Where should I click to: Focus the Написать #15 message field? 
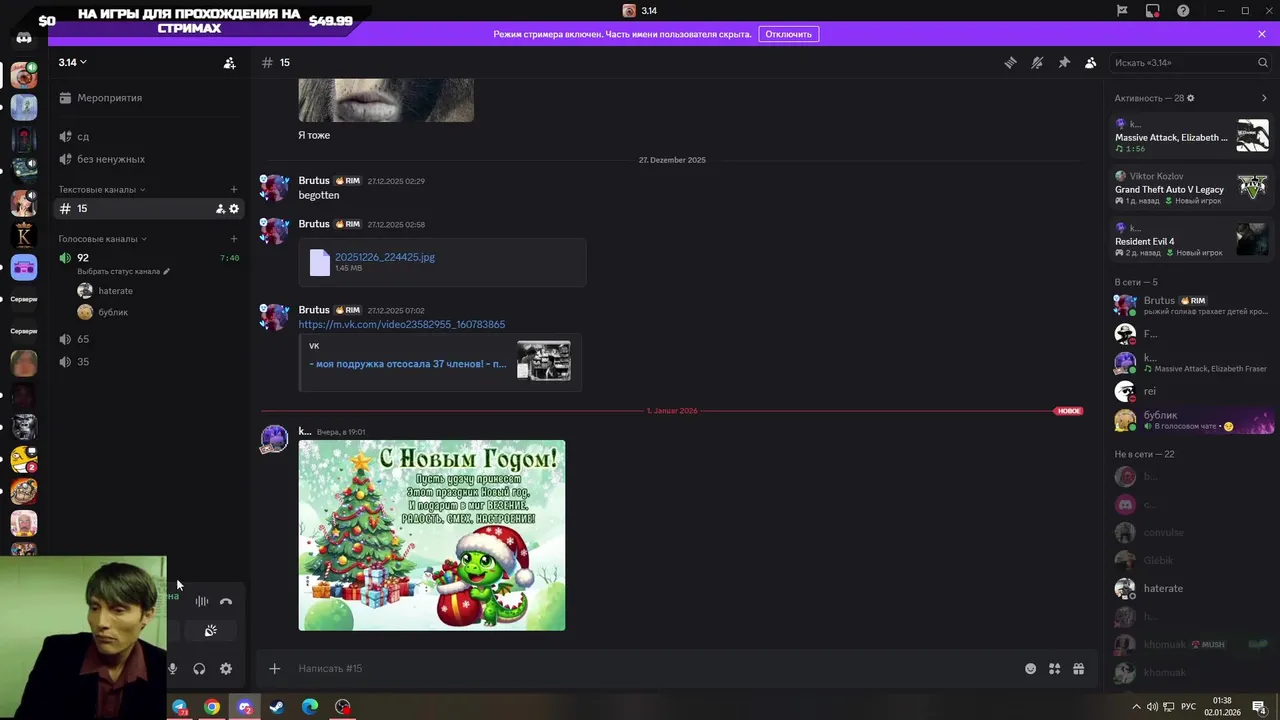coord(650,669)
